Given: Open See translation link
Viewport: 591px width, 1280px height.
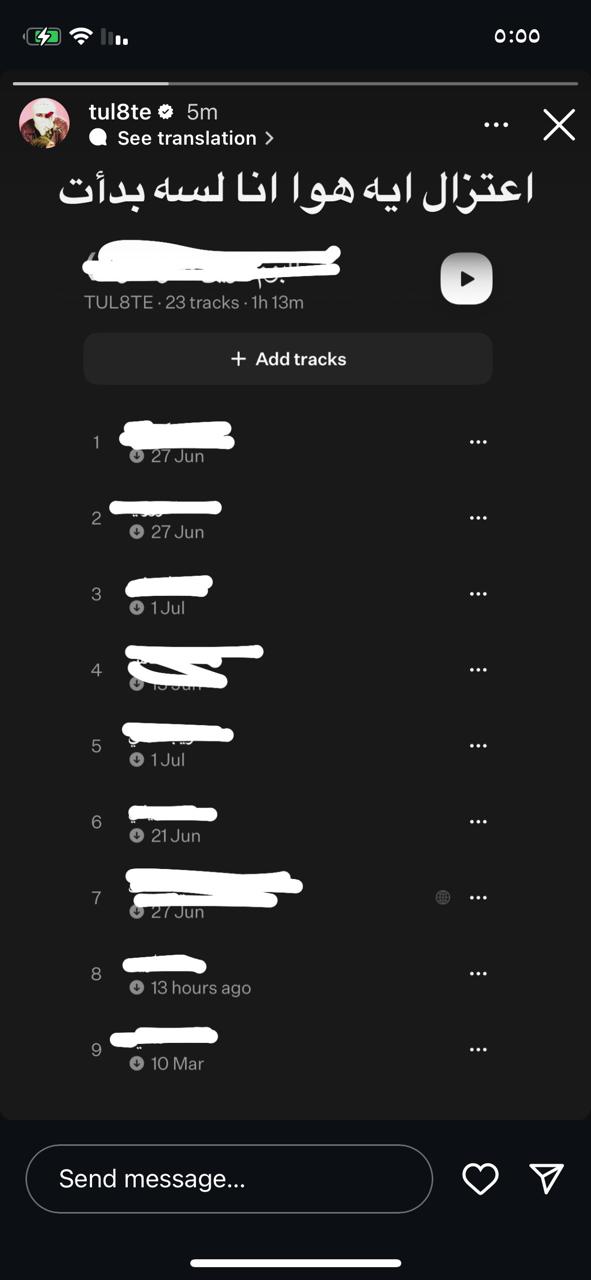Looking at the screenshot, I should pos(187,138).
